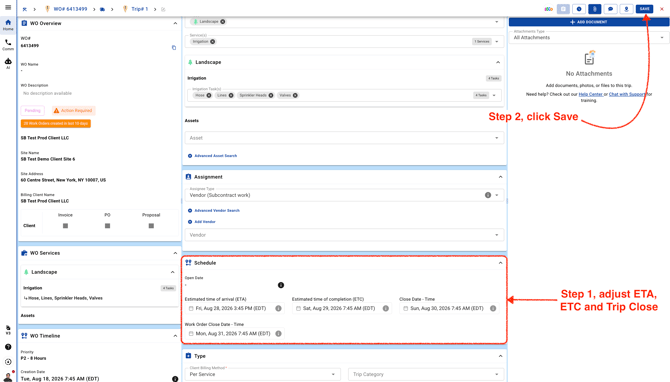This screenshot has width=670, height=382.
Task: Click the Work Order Close Date - Time field
Action: (235, 334)
